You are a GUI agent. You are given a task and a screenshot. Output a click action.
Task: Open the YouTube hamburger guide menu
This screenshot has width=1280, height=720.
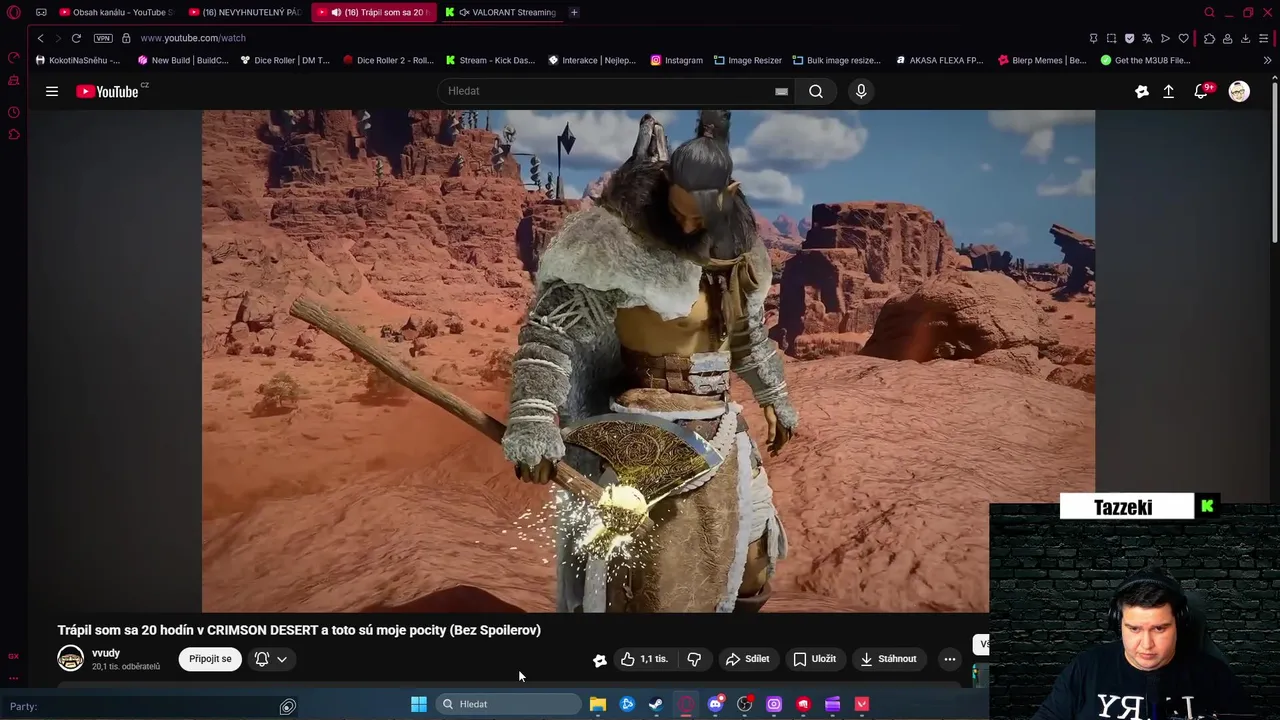pyautogui.click(x=52, y=91)
